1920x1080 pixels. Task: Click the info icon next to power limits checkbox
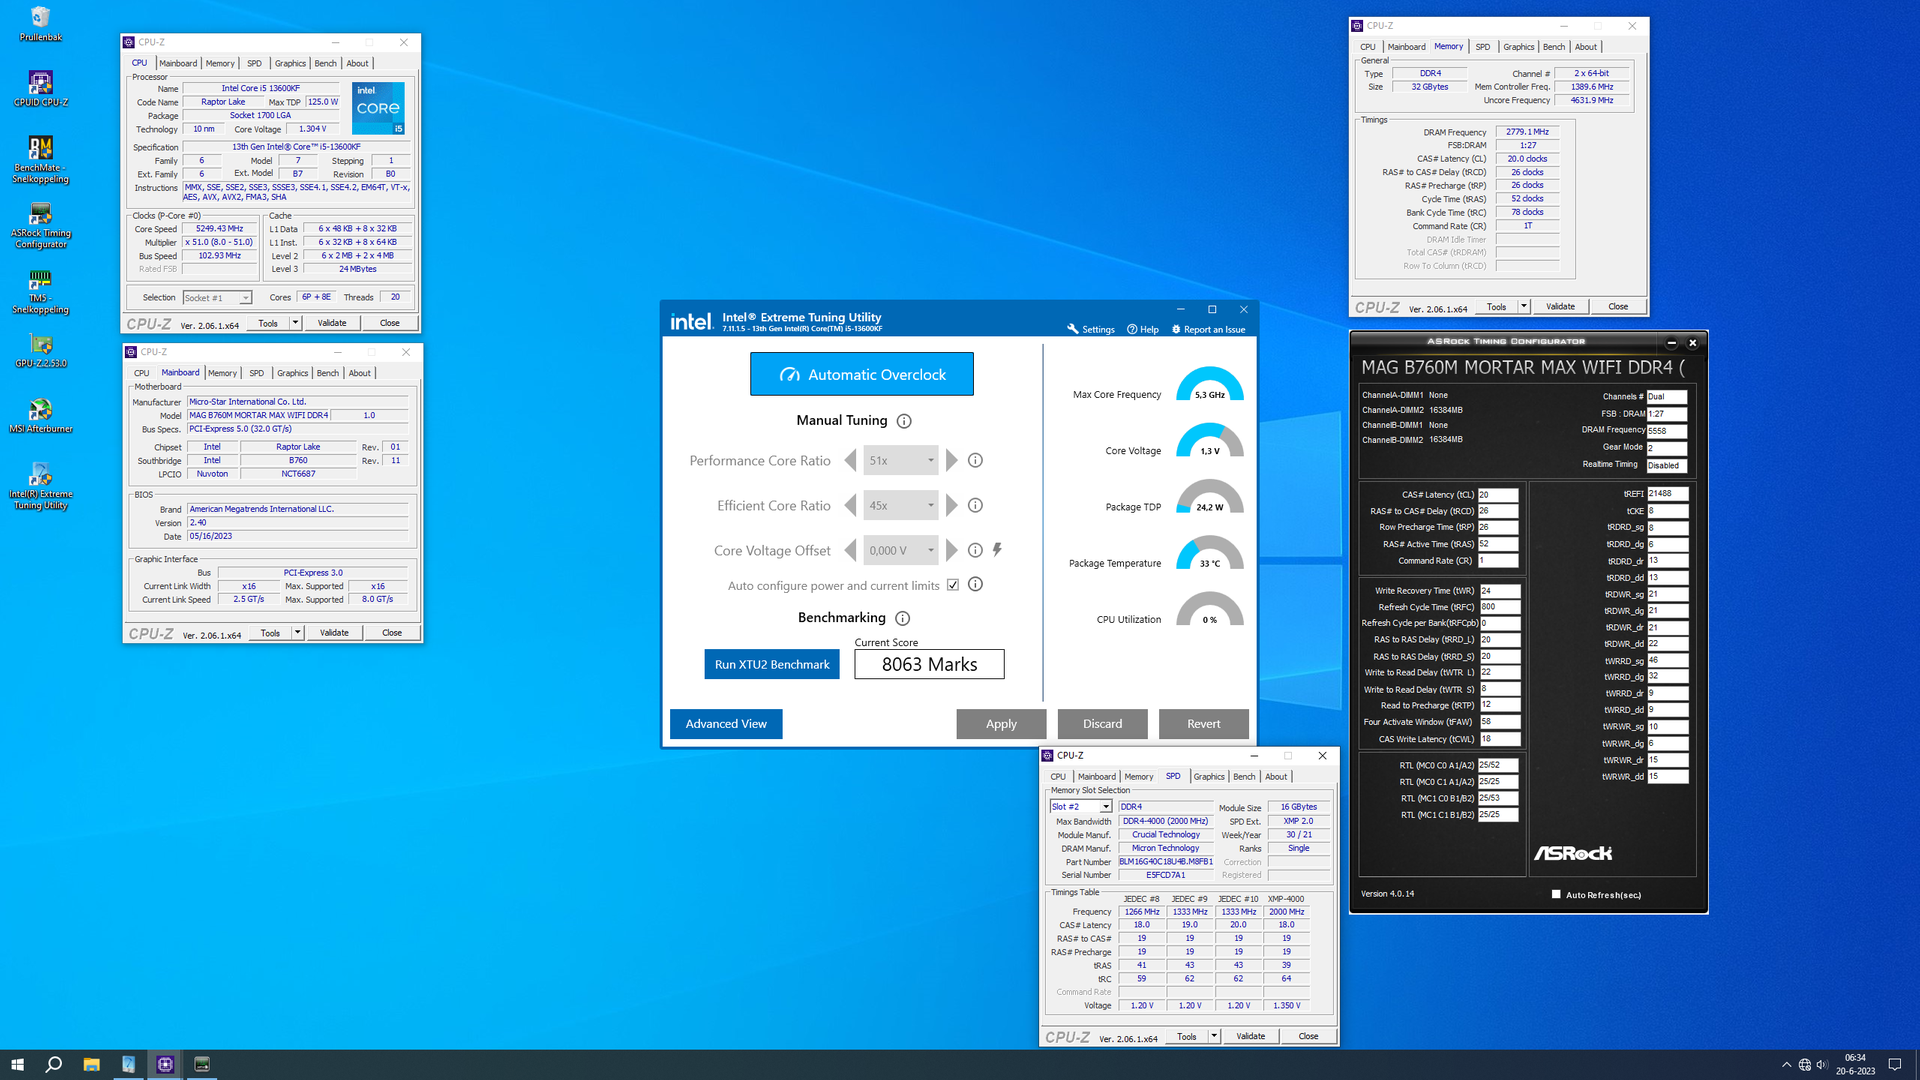pos(975,584)
